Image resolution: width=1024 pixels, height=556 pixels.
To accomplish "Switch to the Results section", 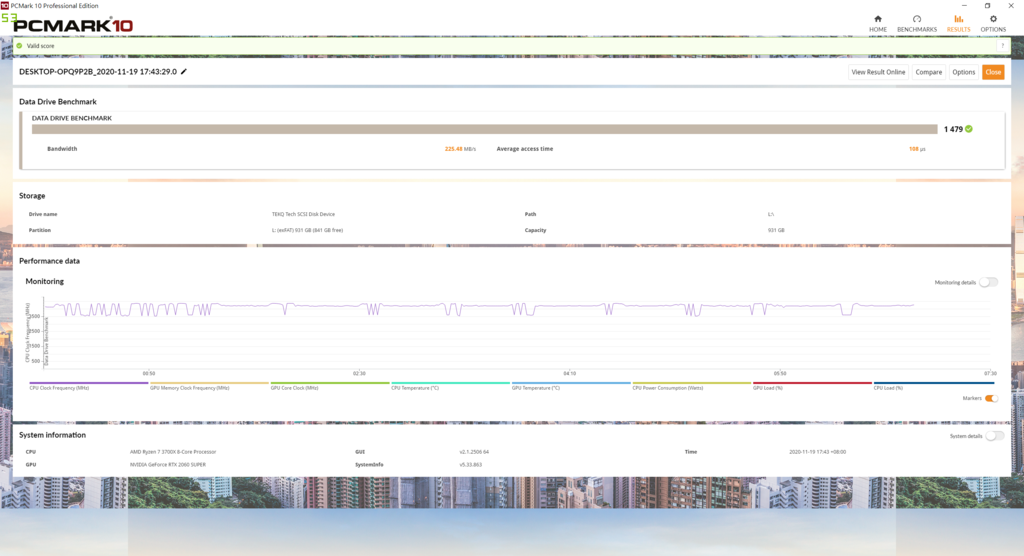I will (958, 24).
